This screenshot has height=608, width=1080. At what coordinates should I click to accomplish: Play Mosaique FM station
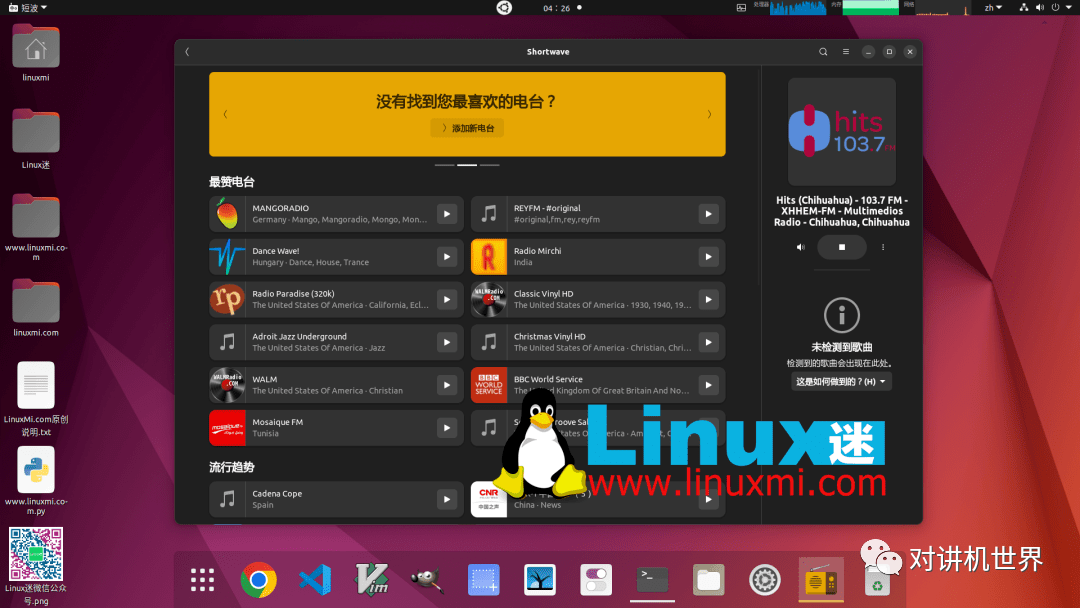point(447,428)
